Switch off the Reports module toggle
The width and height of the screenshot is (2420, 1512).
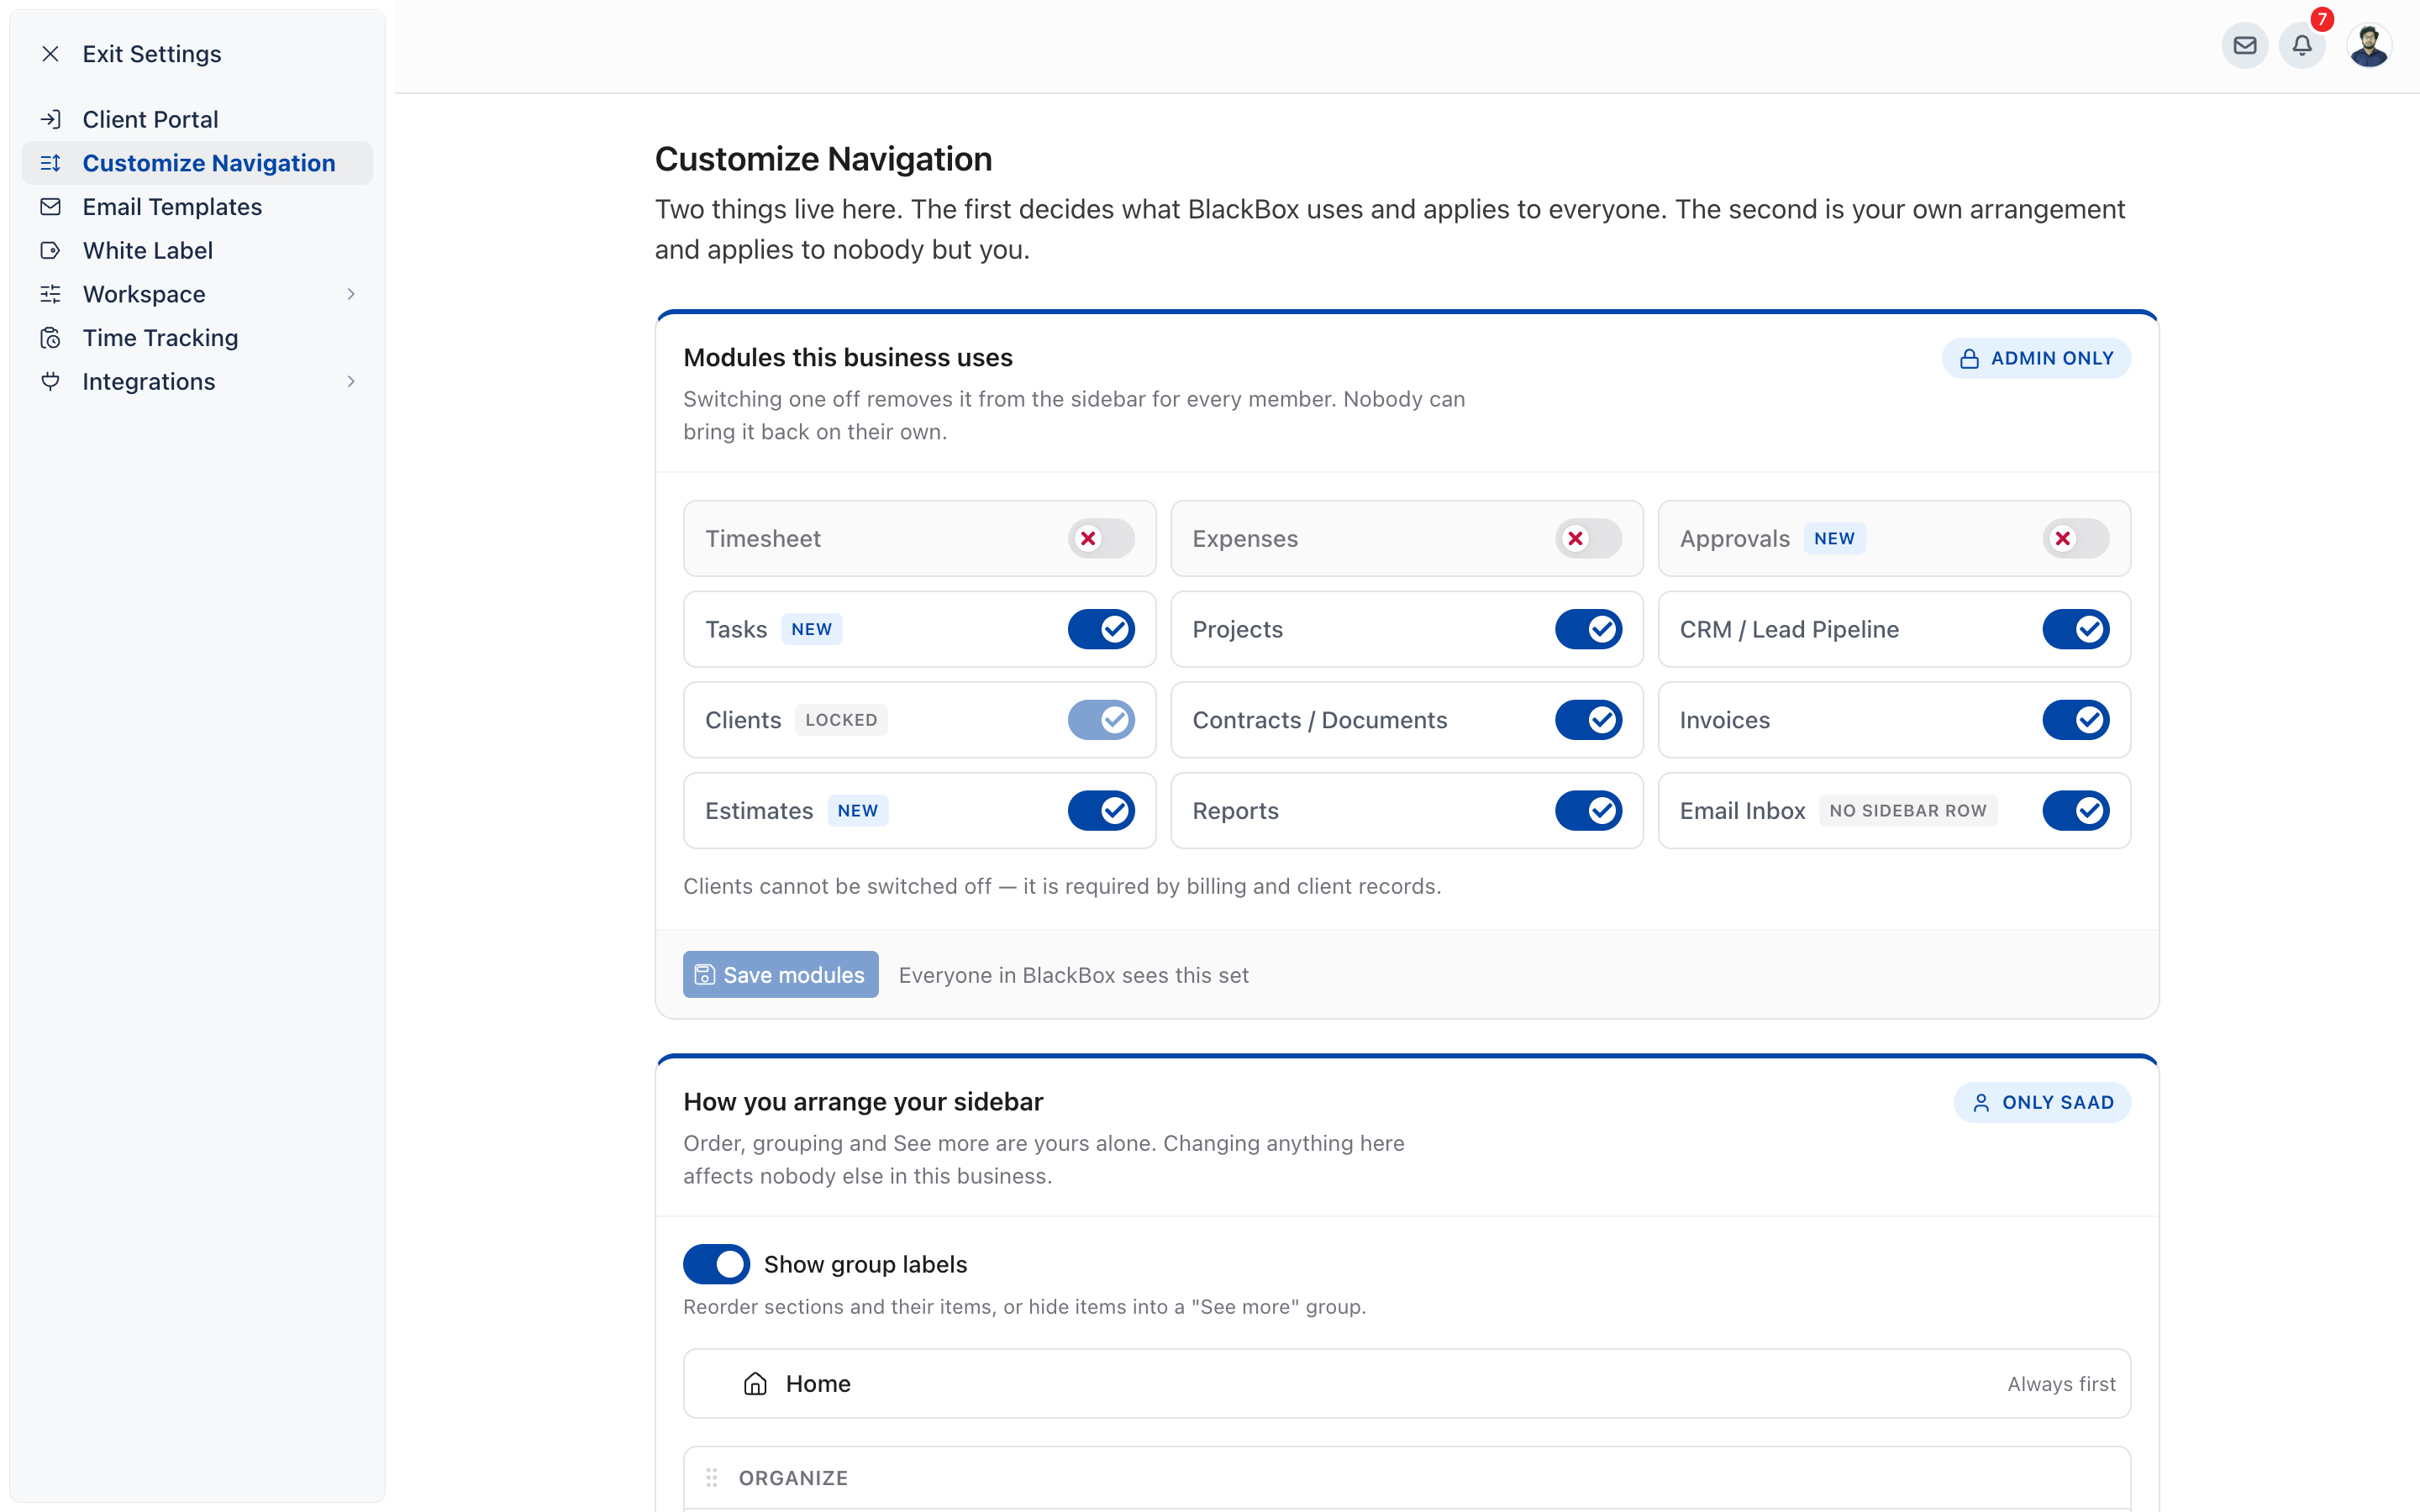pyautogui.click(x=1588, y=810)
